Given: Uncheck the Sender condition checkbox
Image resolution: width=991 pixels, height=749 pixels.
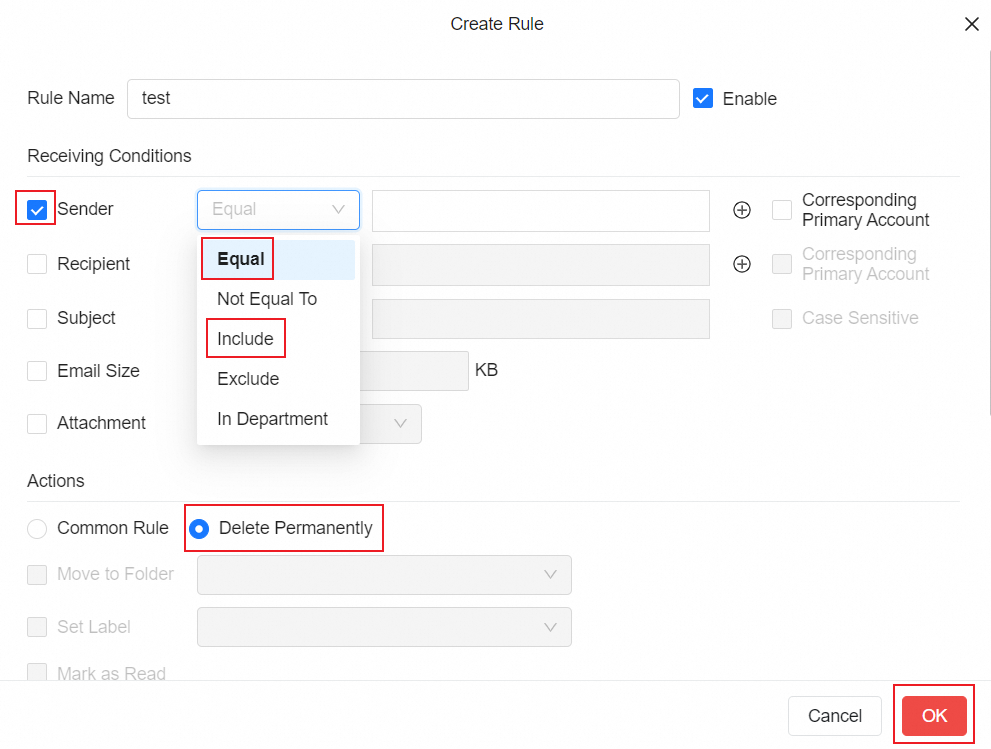Looking at the screenshot, I should point(37,210).
